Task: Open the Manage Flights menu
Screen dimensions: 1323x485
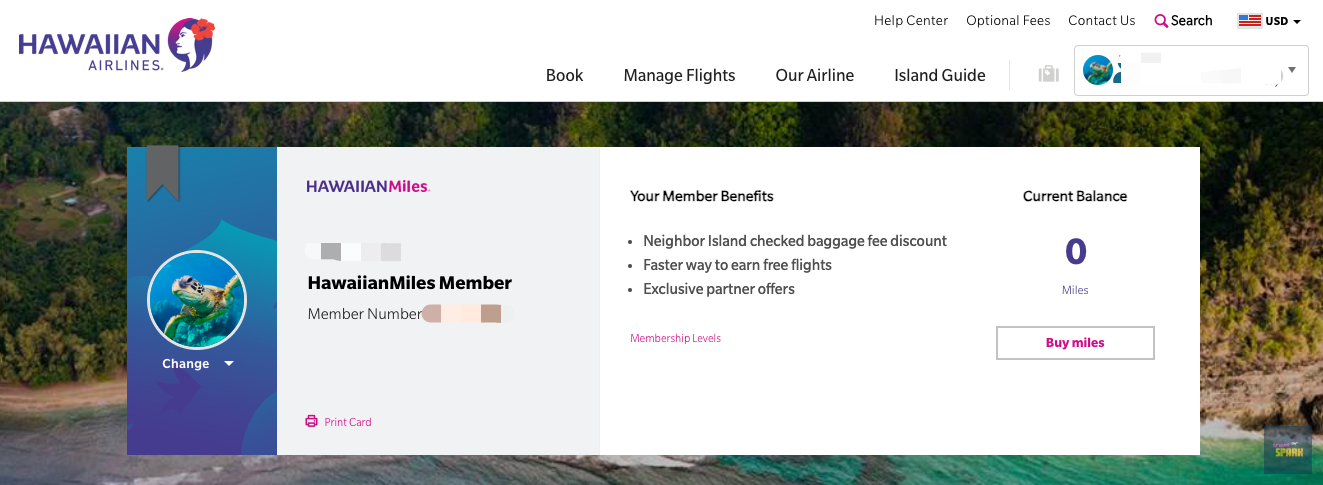Action: [679, 75]
